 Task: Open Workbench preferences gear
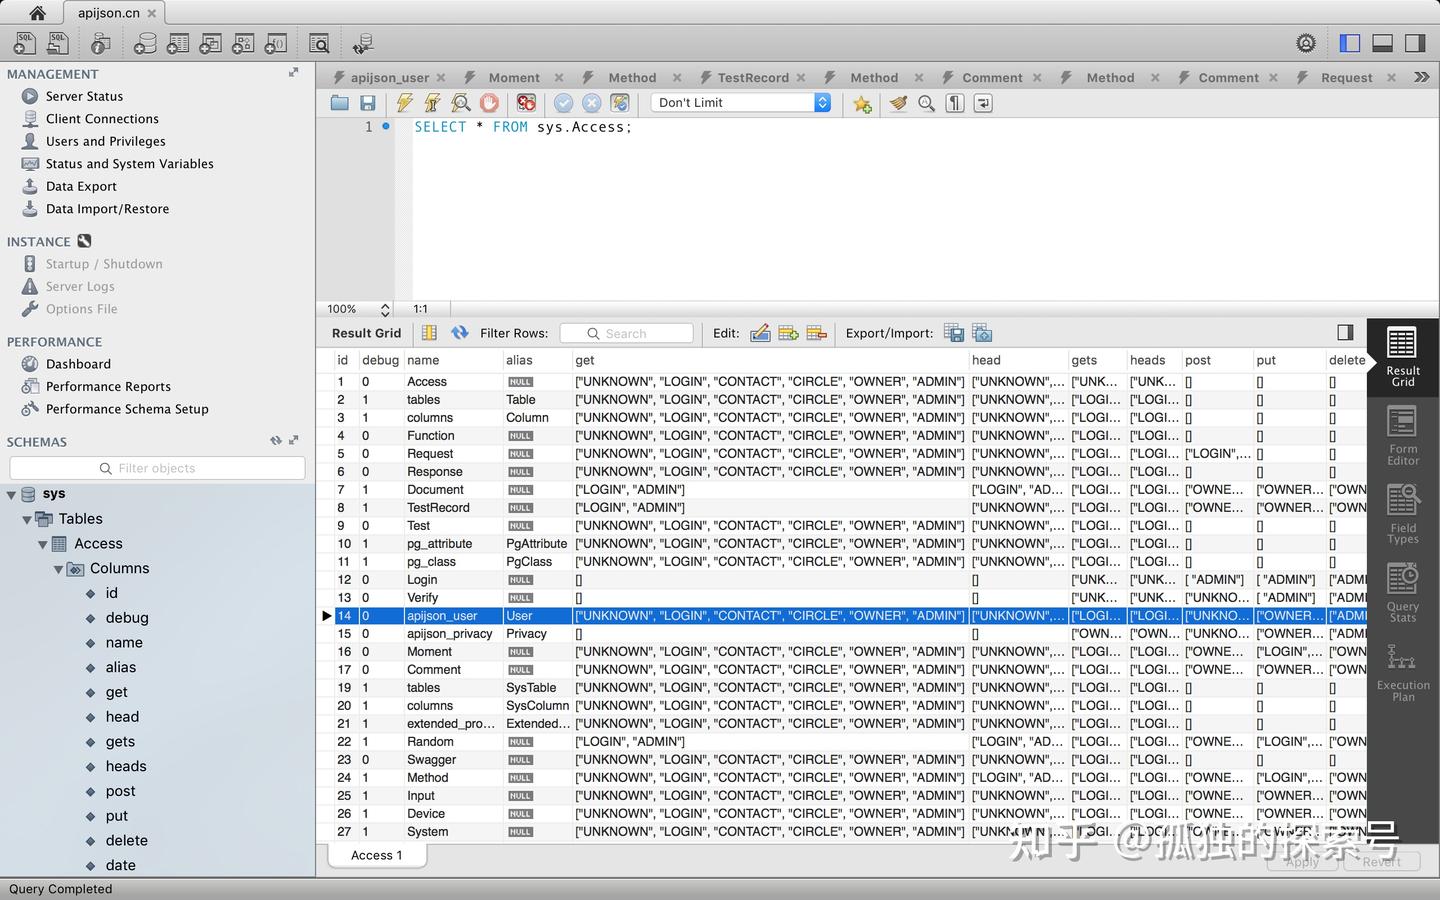[x=1306, y=43]
